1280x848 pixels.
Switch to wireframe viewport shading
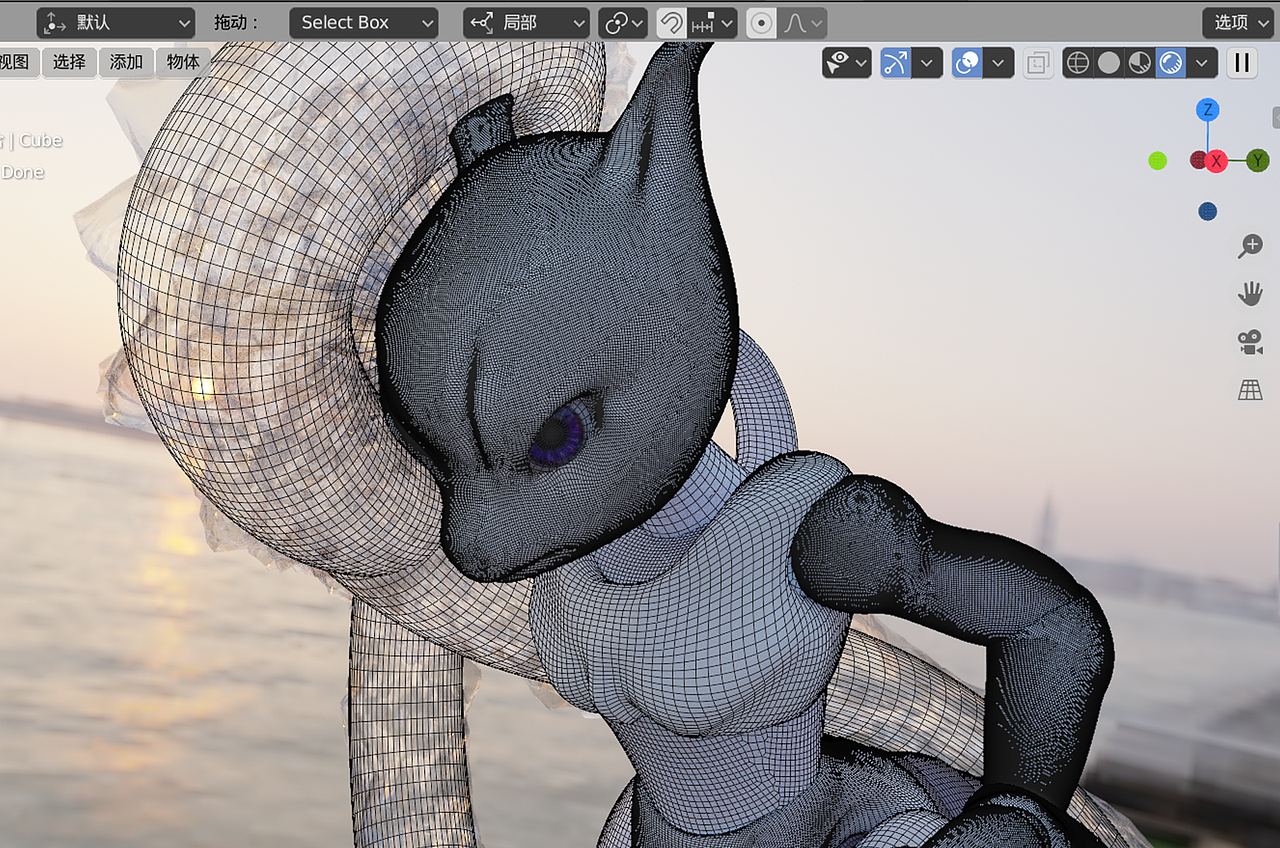(x=1078, y=63)
